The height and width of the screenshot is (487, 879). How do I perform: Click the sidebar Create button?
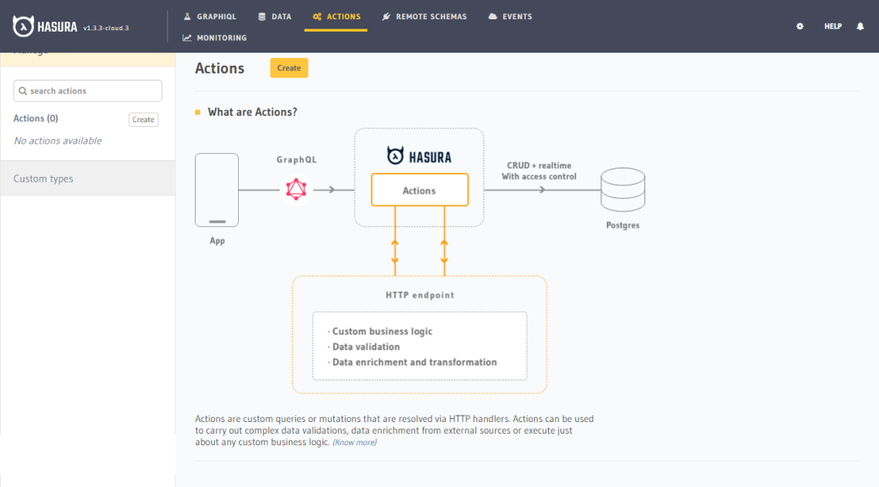tap(143, 119)
